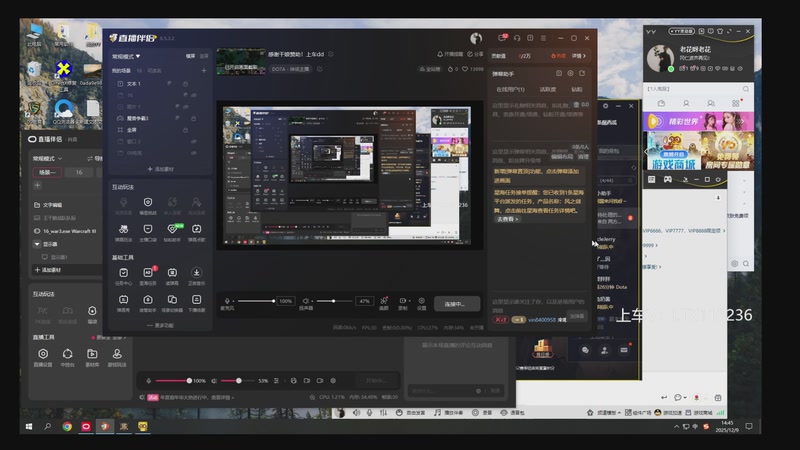
Task: Adjust the 扬声器 volume slider at 47%
Action: click(x=335, y=301)
